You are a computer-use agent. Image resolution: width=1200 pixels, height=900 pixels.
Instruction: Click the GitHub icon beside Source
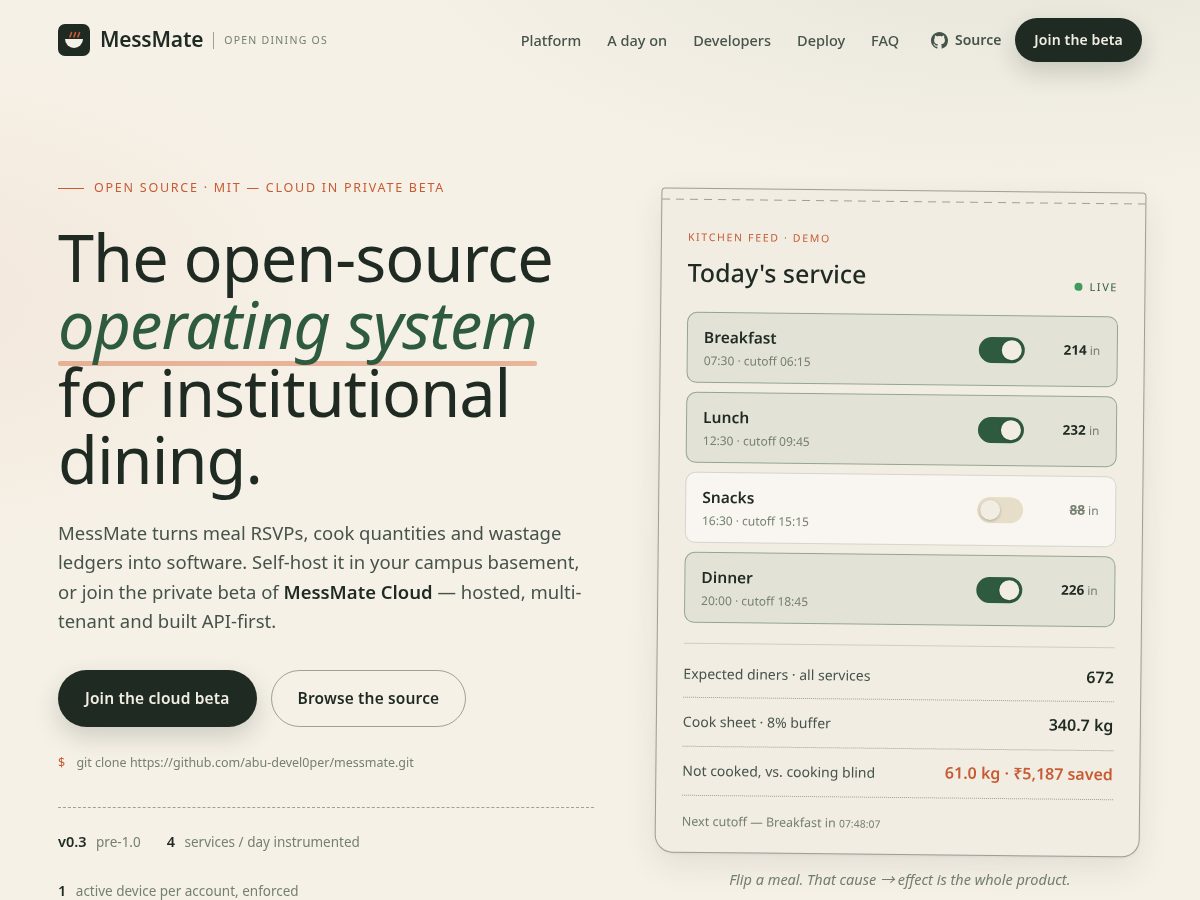[x=939, y=40]
